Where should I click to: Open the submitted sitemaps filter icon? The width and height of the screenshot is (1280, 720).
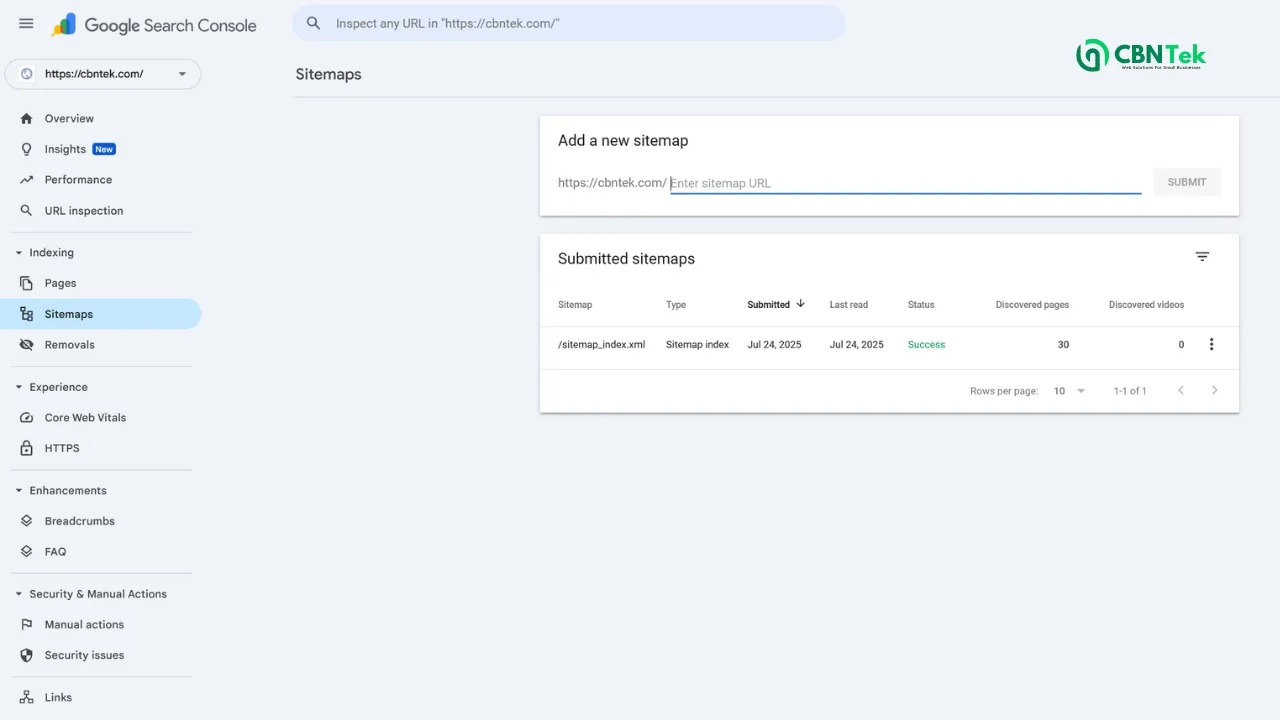(1202, 257)
